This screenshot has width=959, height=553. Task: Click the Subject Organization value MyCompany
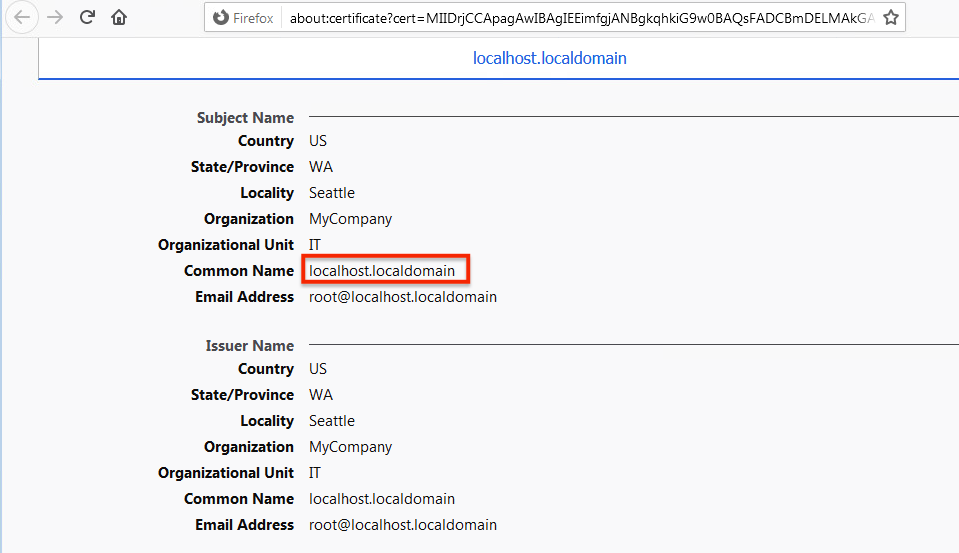pos(350,219)
